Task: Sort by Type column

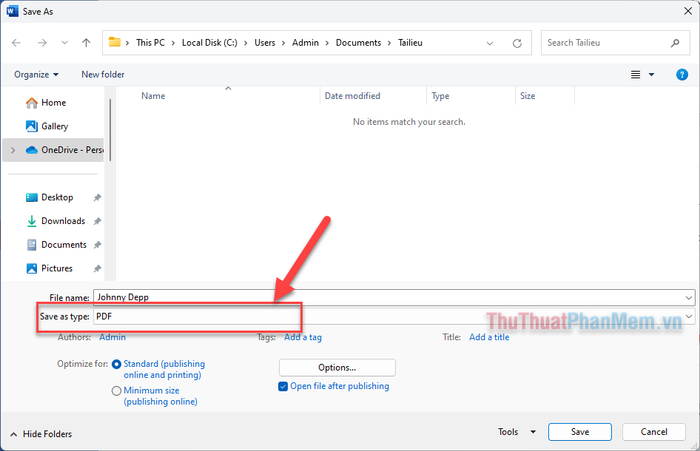Action: 440,96
